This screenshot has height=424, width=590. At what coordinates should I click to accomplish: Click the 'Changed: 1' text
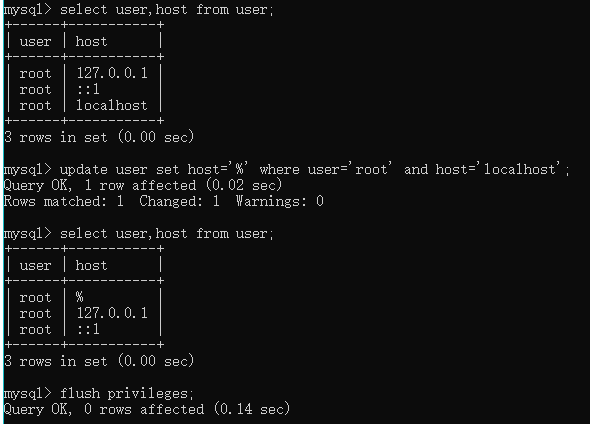(x=179, y=201)
